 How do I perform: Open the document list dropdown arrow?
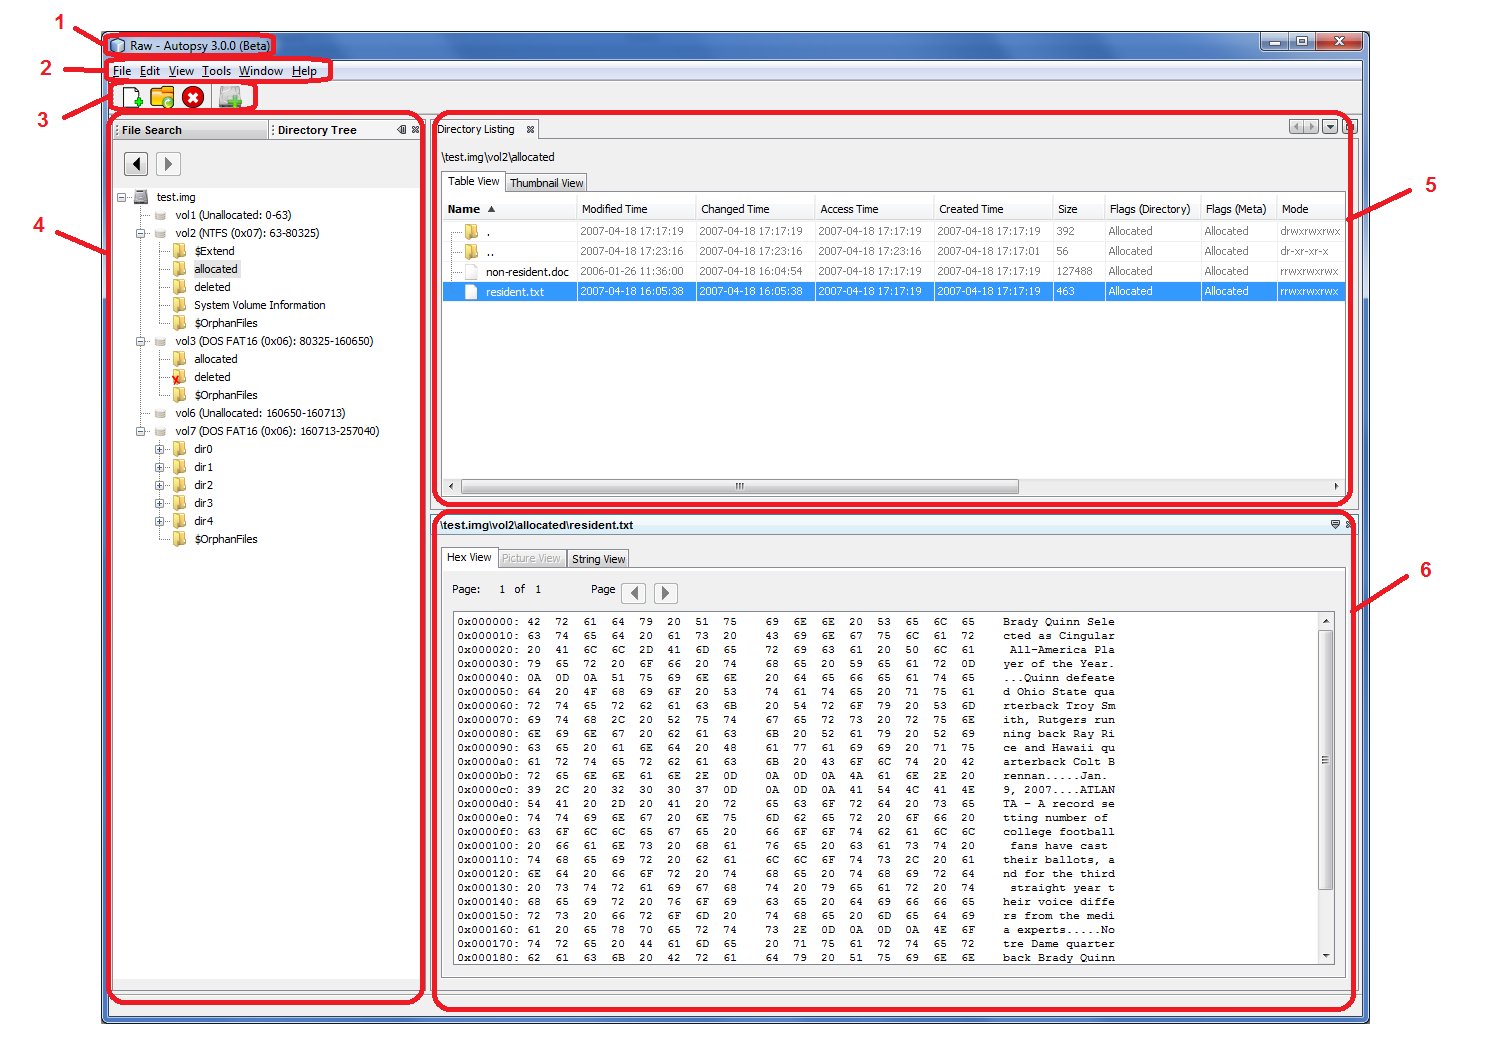[x=1330, y=127]
